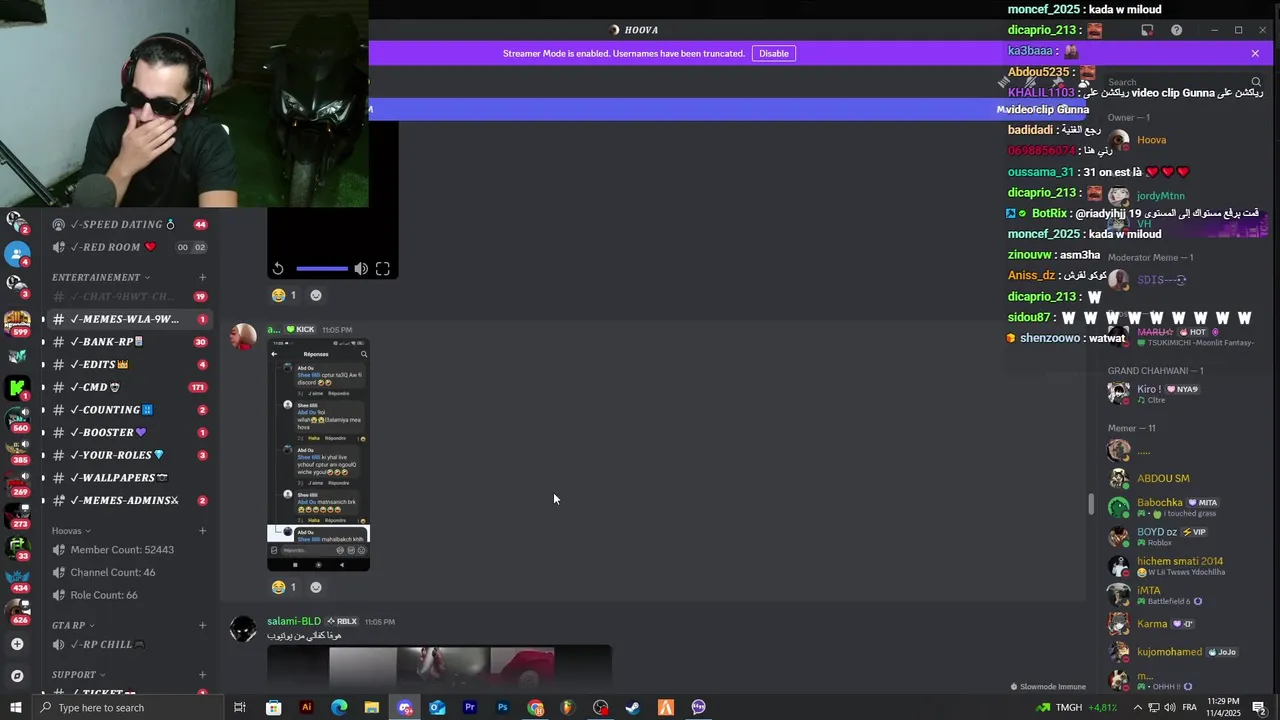Click the Add a Server plus icon
The height and width of the screenshot is (720, 1280).
pos(16,644)
